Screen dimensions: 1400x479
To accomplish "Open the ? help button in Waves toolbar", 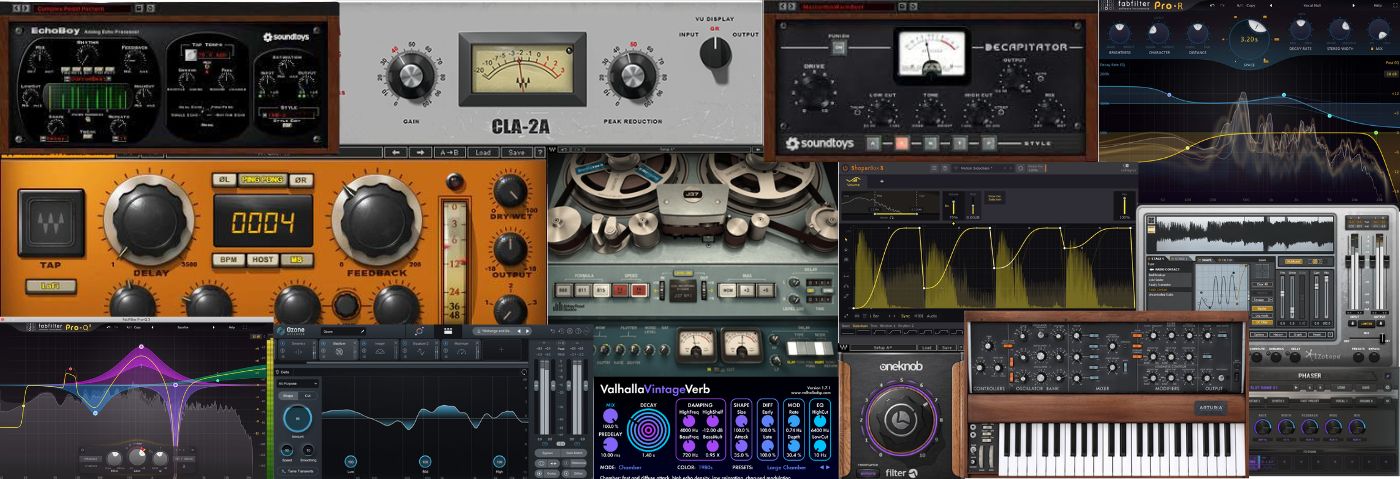I will pyautogui.click(x=540, y=153).
